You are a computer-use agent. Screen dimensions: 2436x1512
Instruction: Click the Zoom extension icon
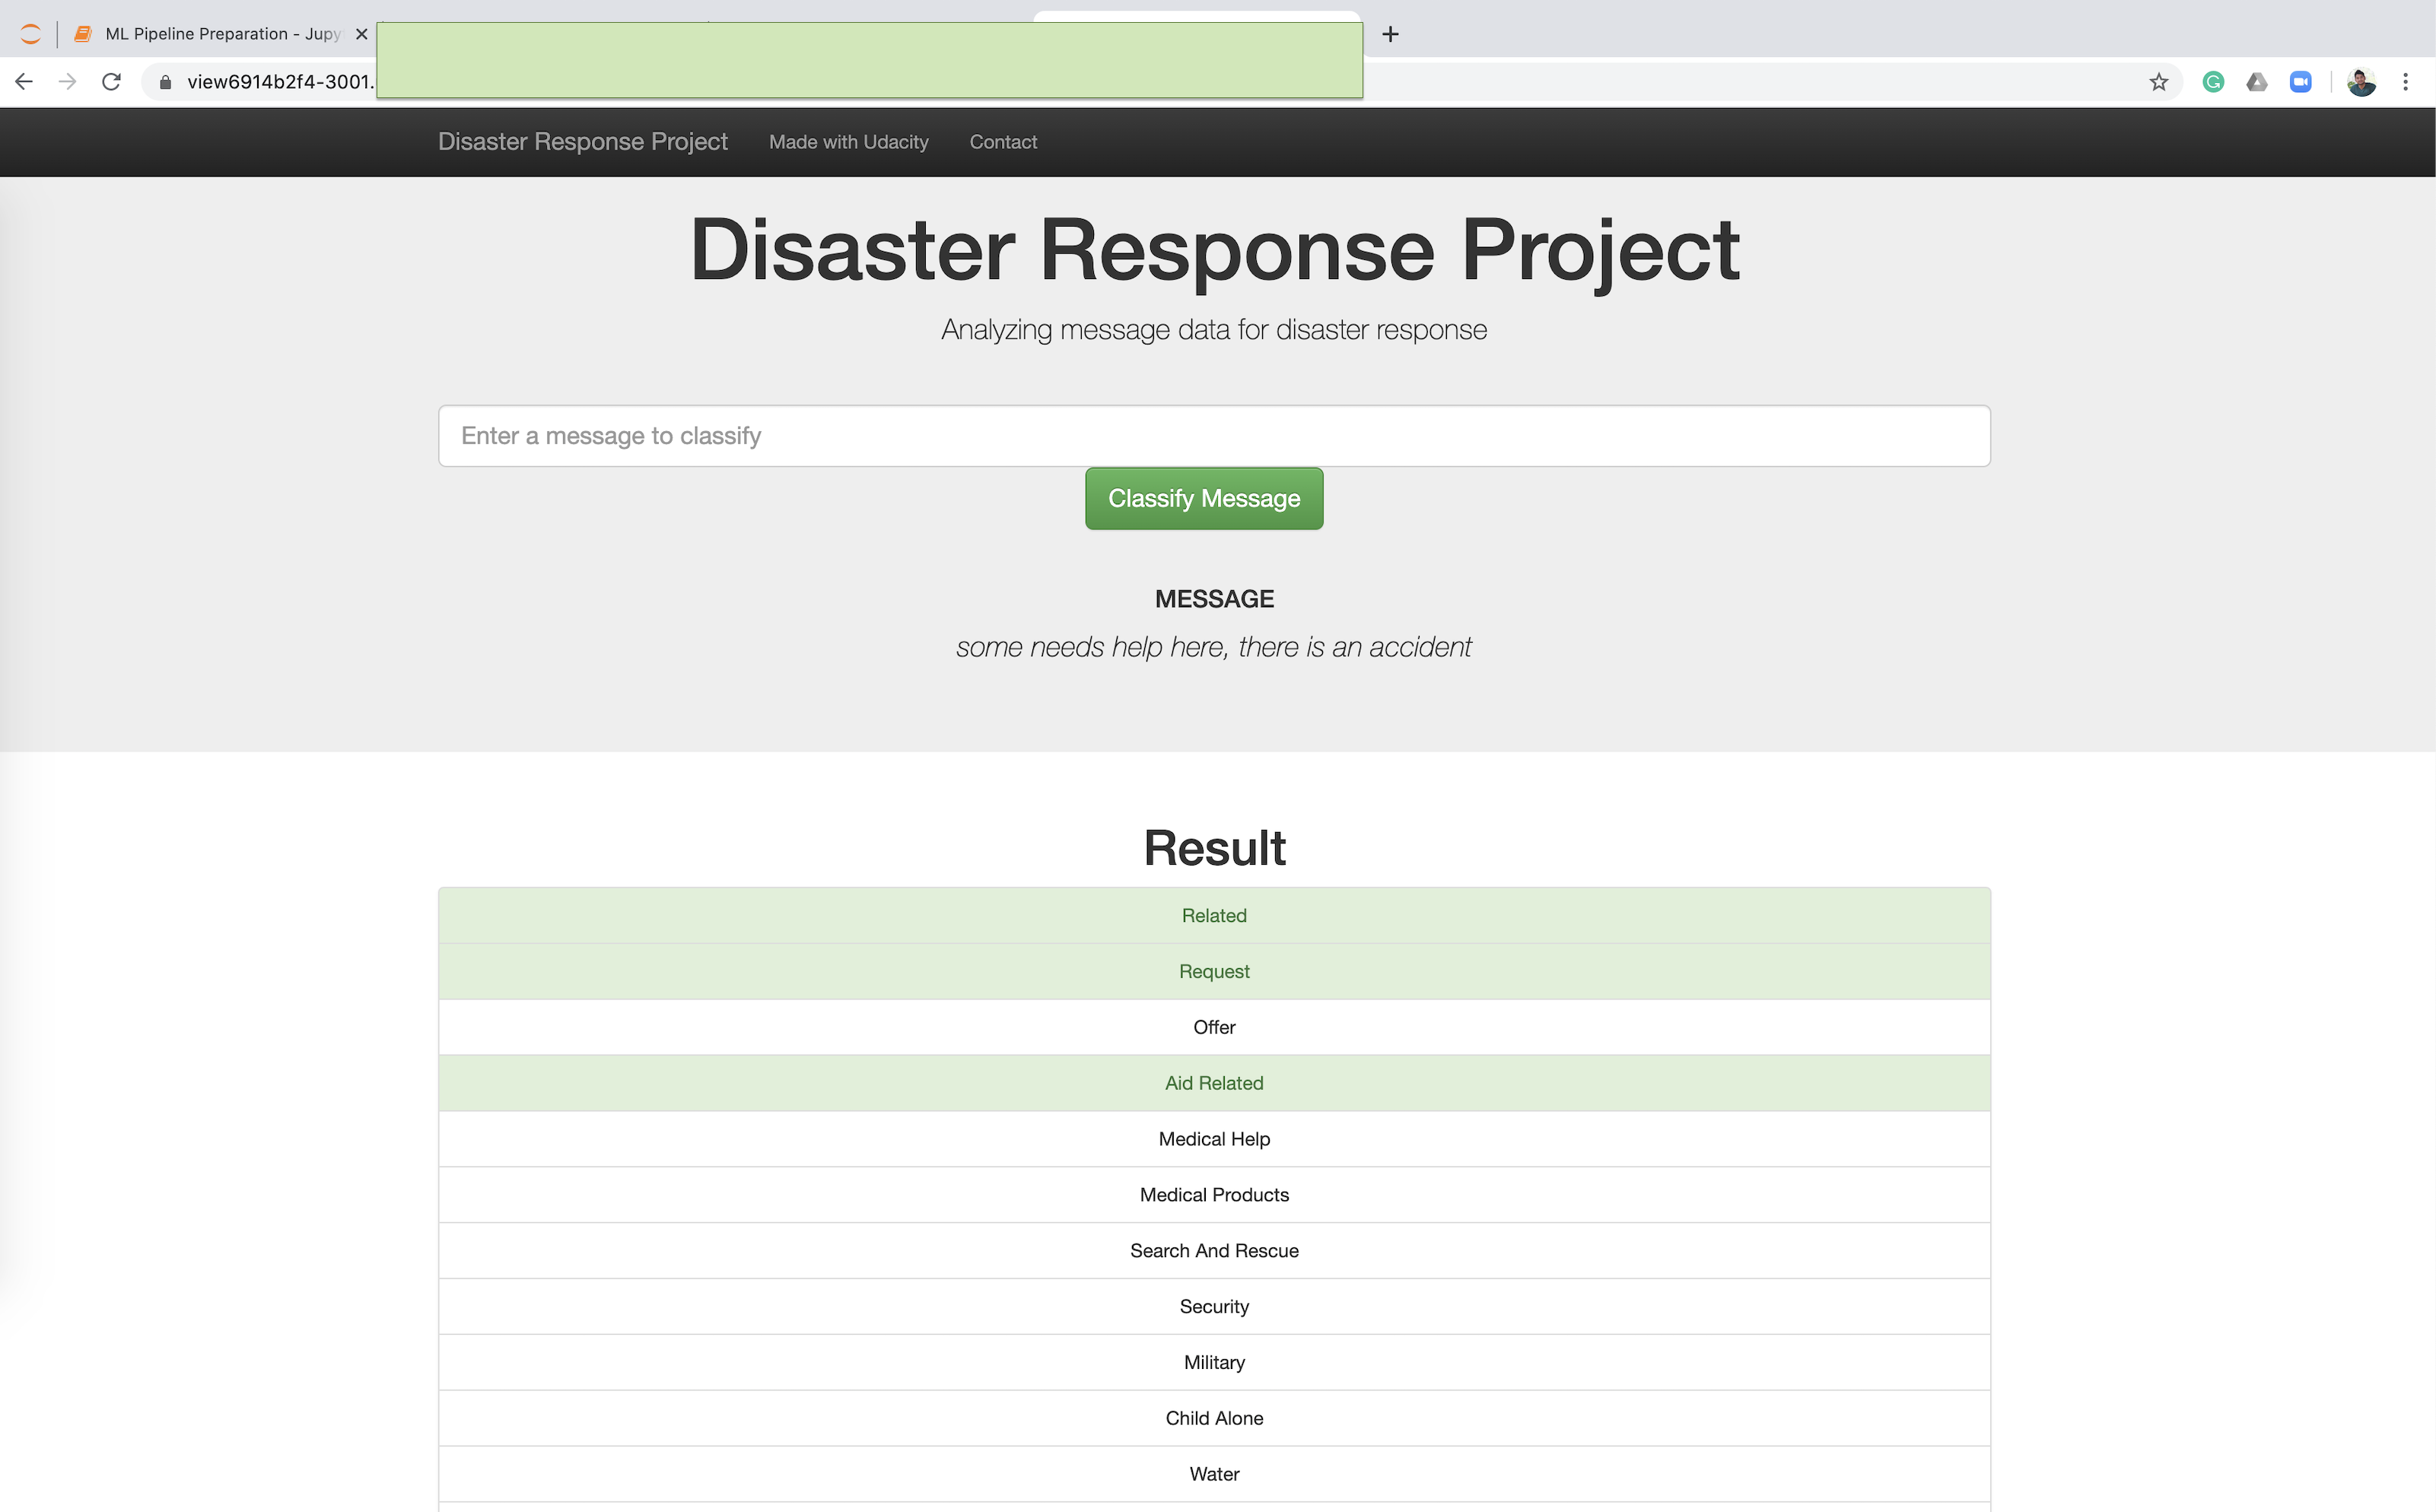(x=2301, y=82)
